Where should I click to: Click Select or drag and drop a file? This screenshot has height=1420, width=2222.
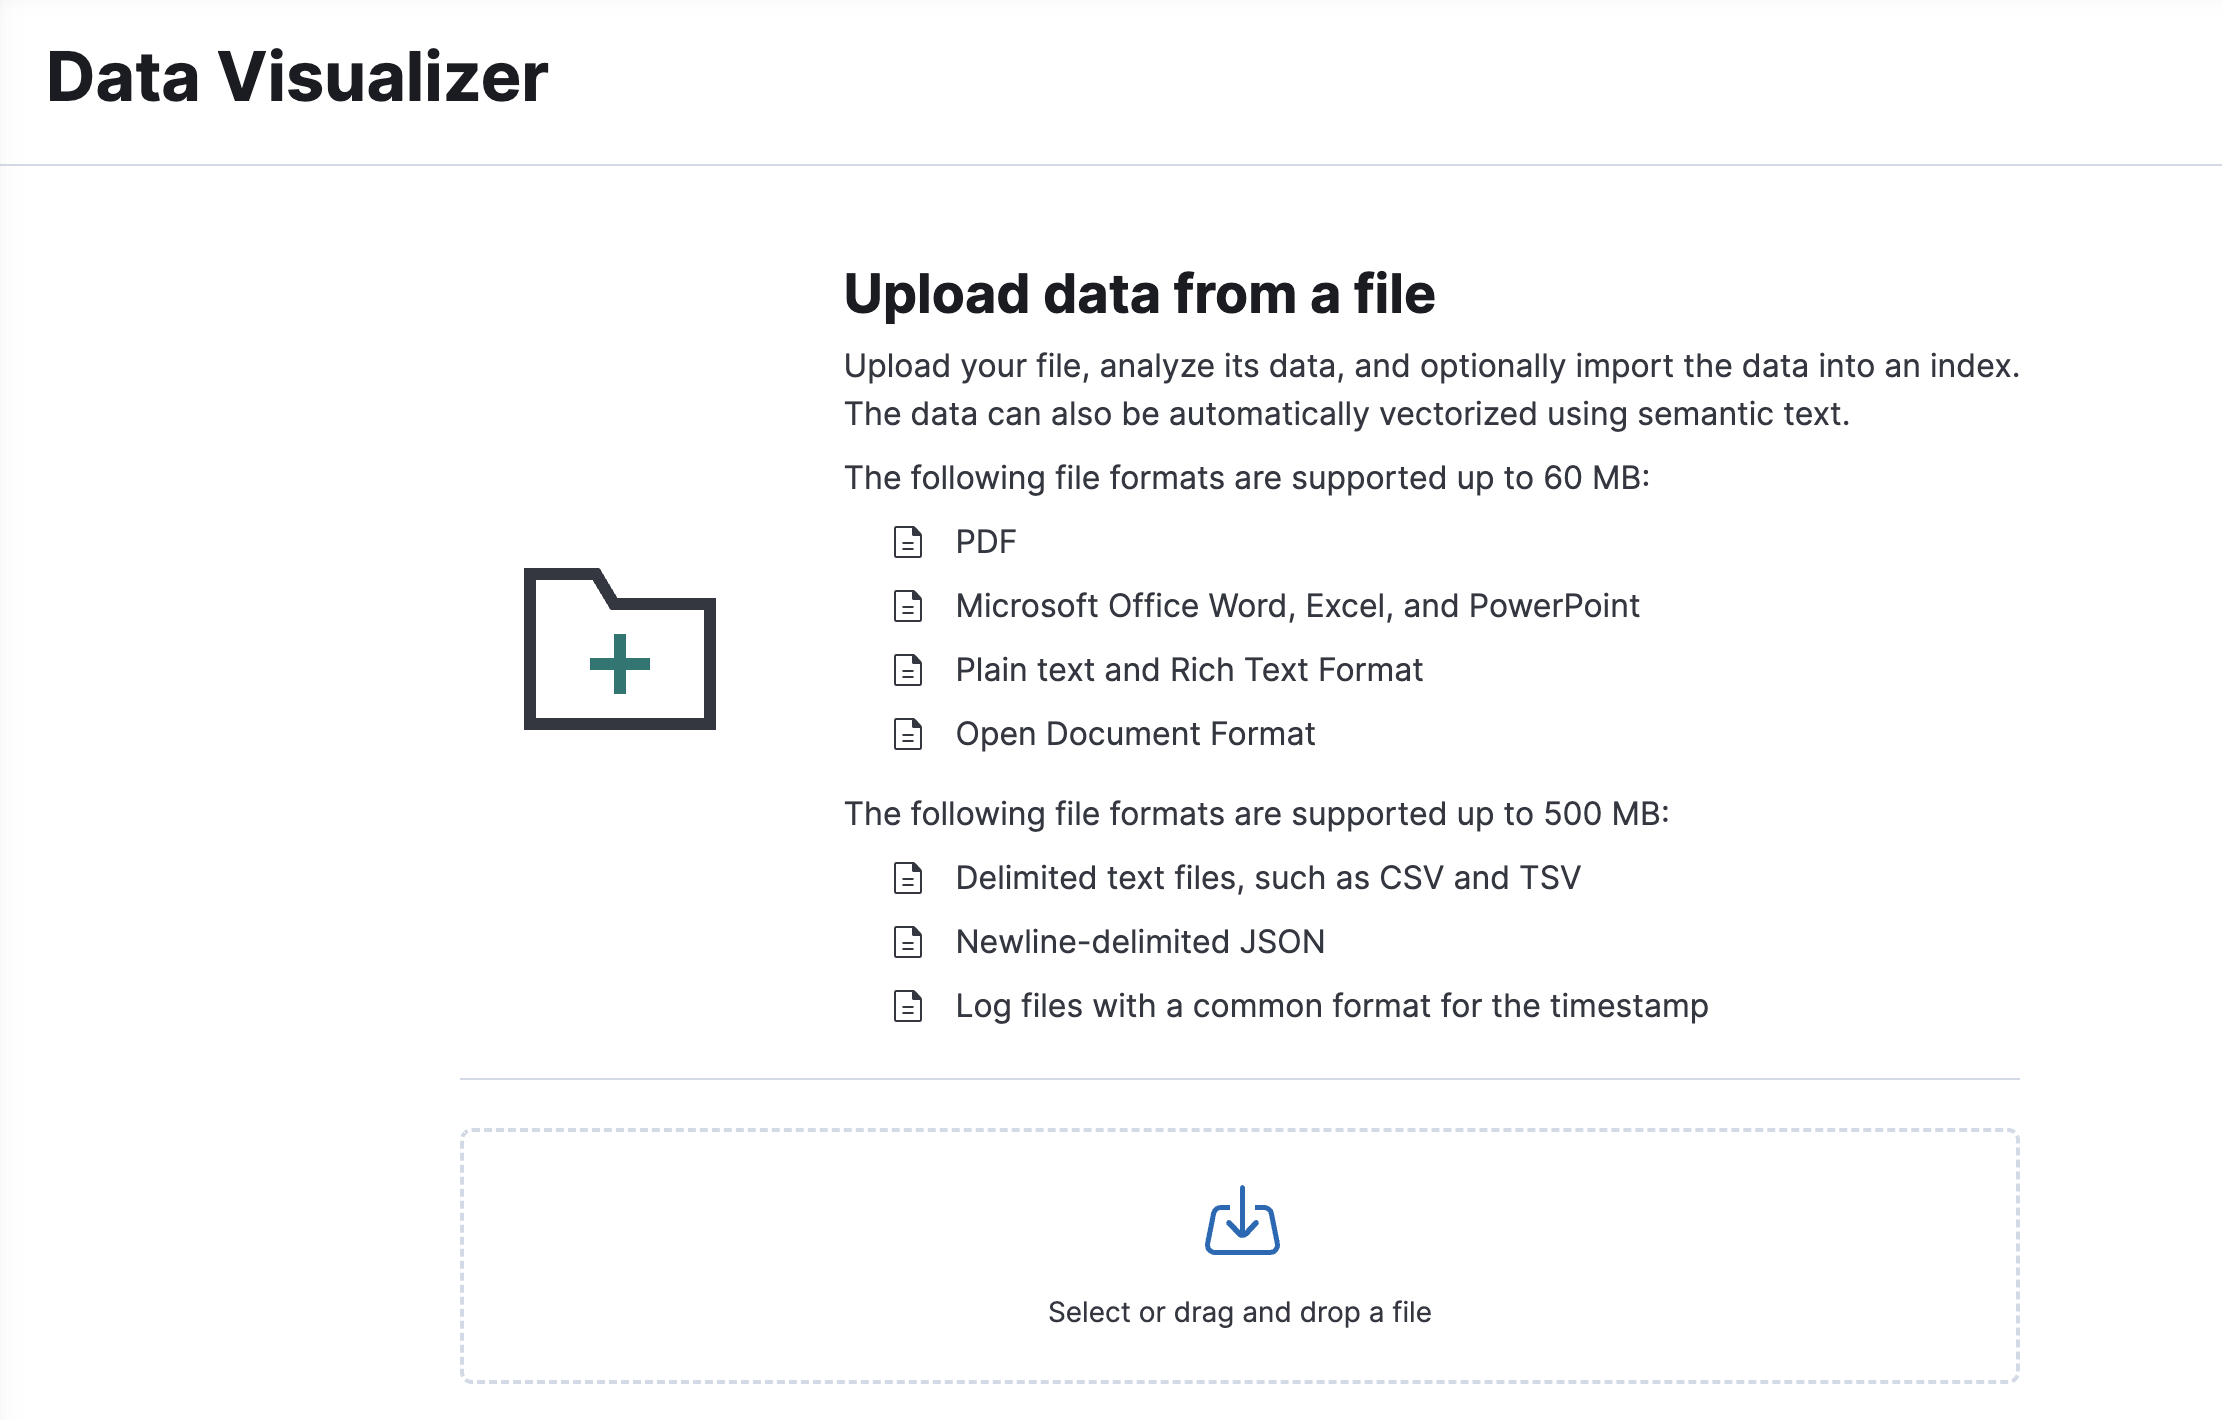pyautogui.click(x=1240, y=1312)
